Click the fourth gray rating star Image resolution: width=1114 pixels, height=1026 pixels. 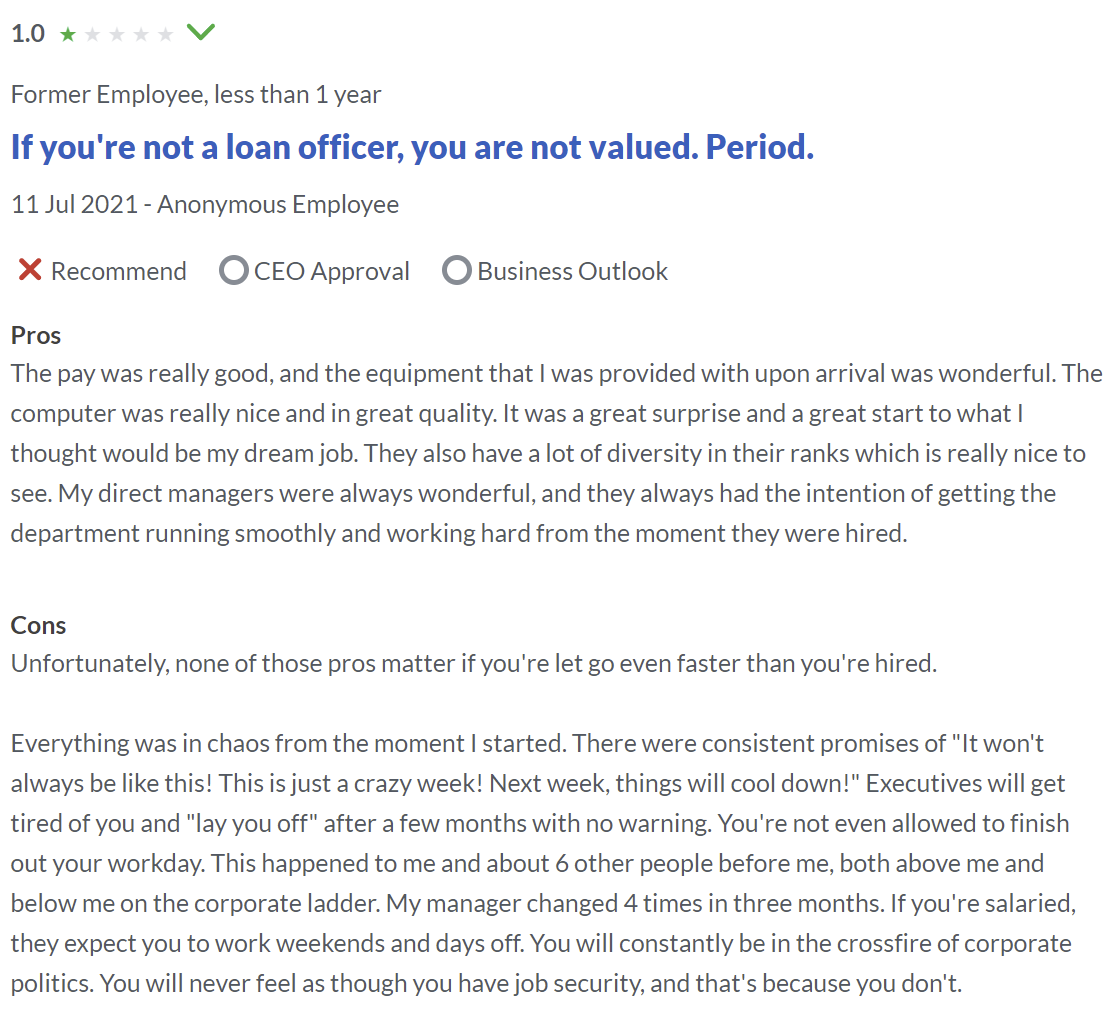[x=141, y=34]
